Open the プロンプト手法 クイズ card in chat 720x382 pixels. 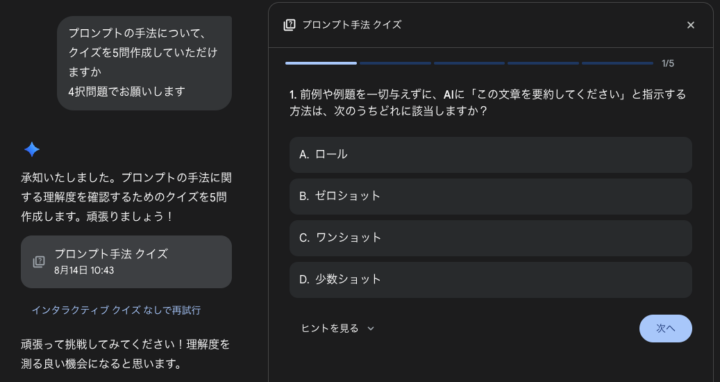coord(126,262)
